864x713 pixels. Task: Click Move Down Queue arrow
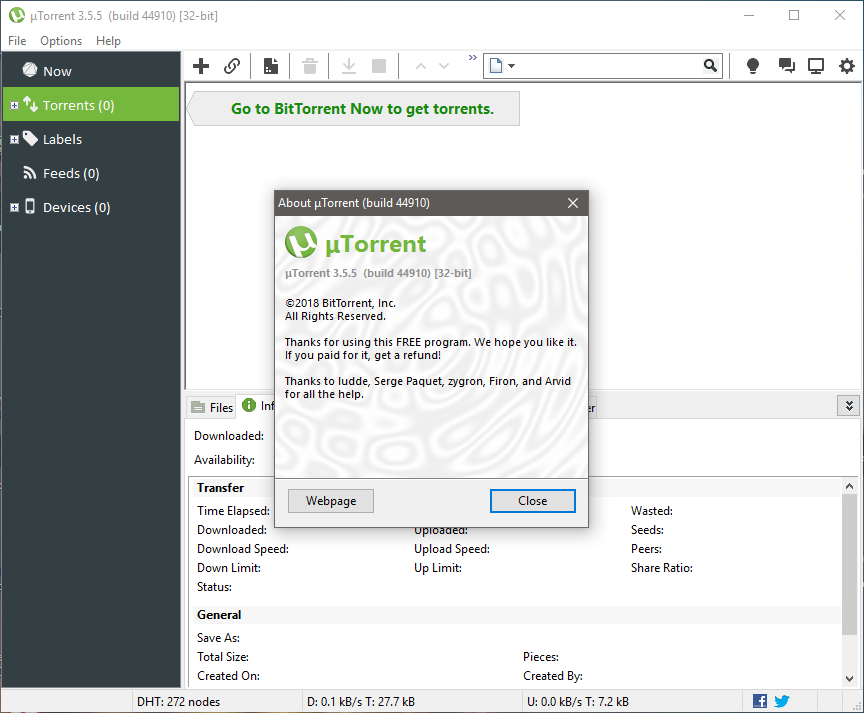(x=444, y=67)
